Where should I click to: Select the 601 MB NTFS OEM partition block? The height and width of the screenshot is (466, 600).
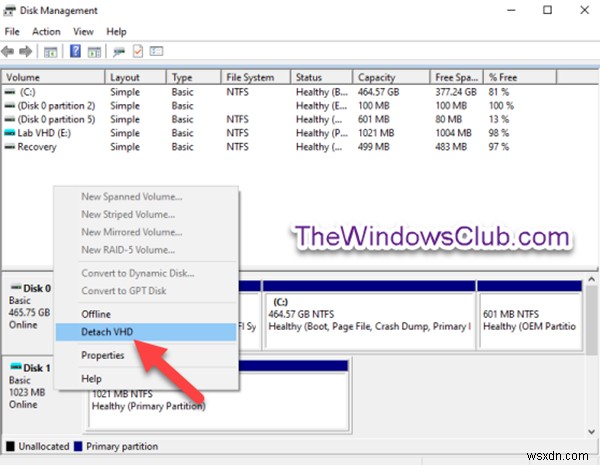530,315
